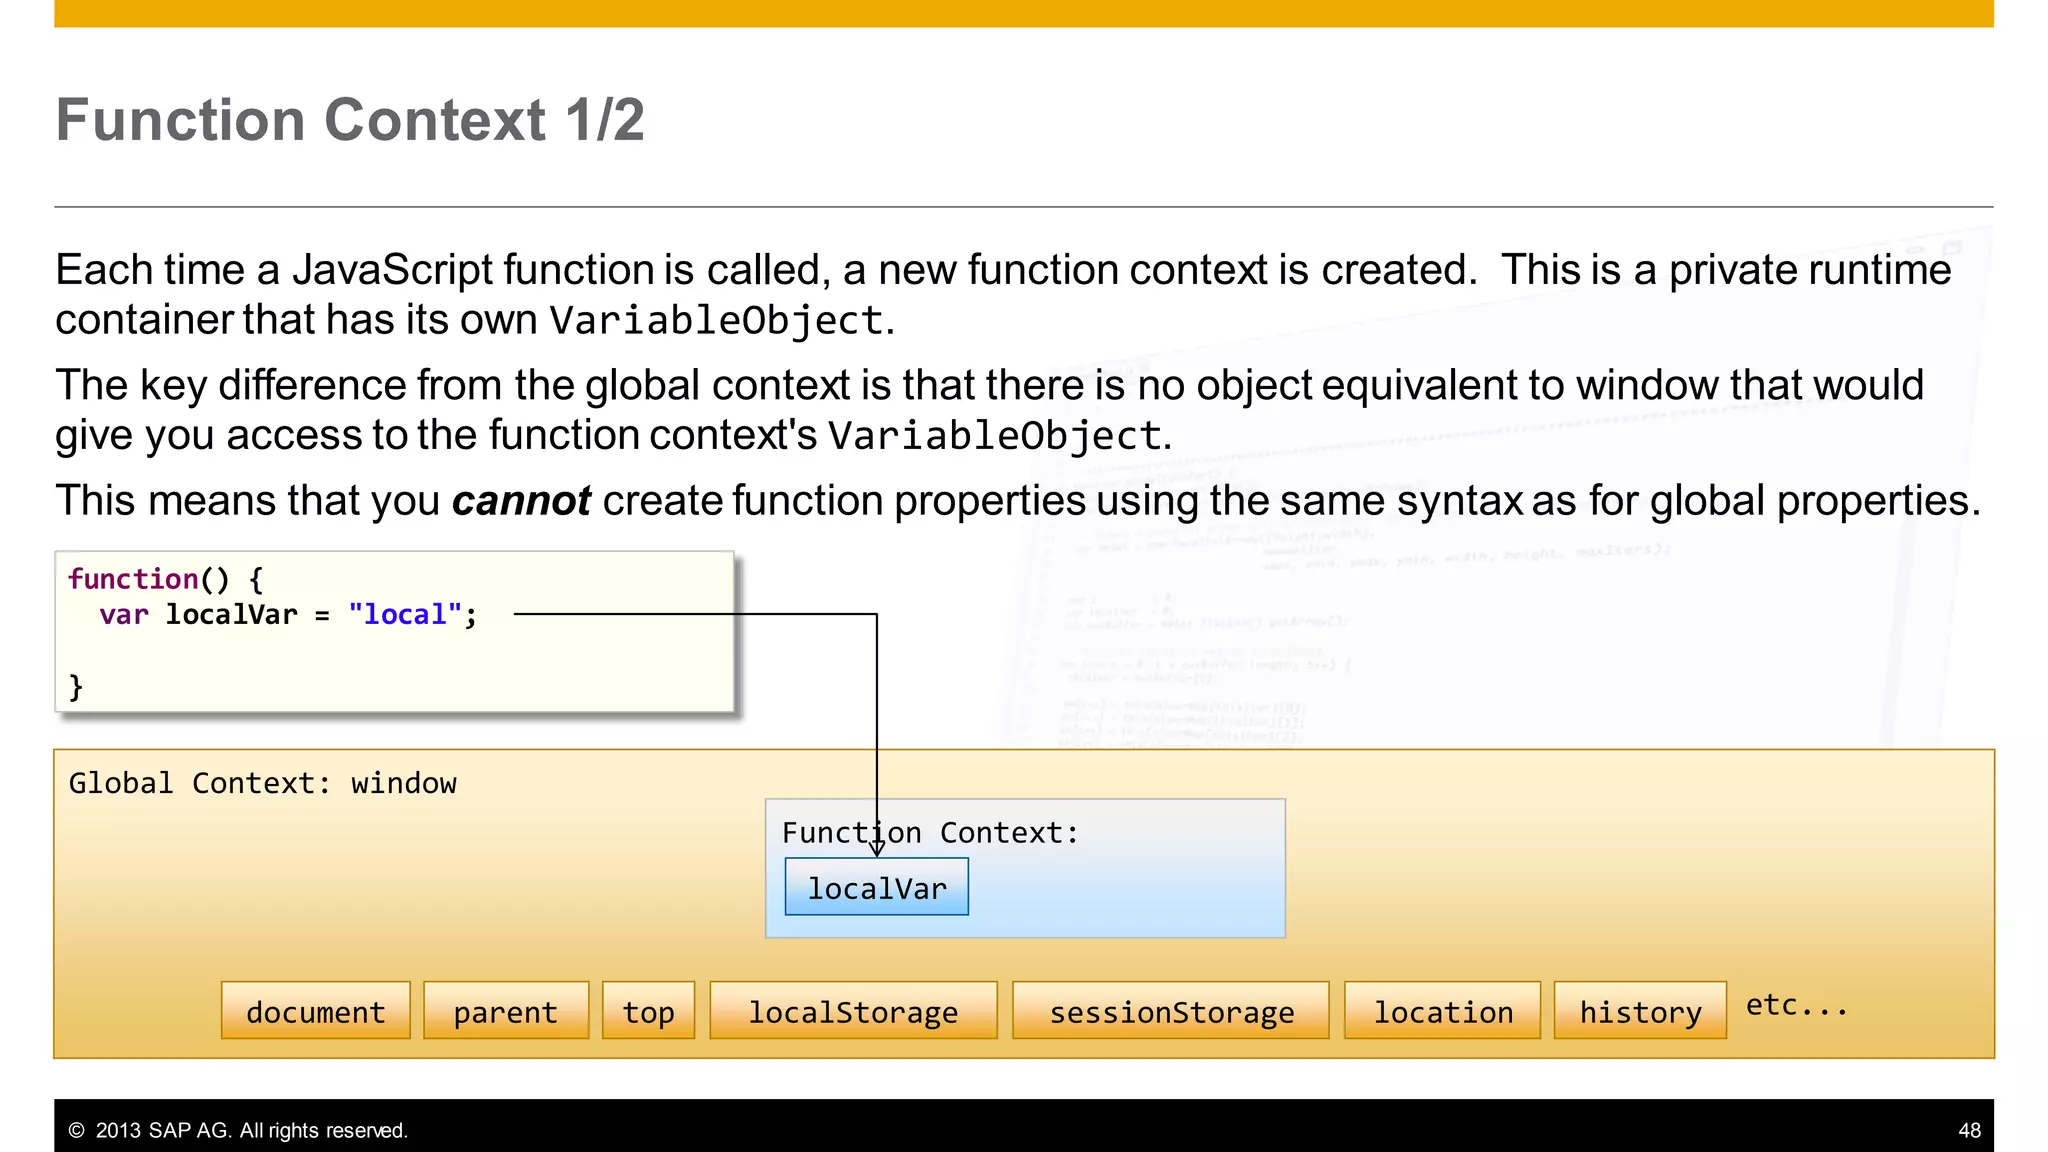
Task: Click the slide number 48
Action: tap(1969, 1130)
